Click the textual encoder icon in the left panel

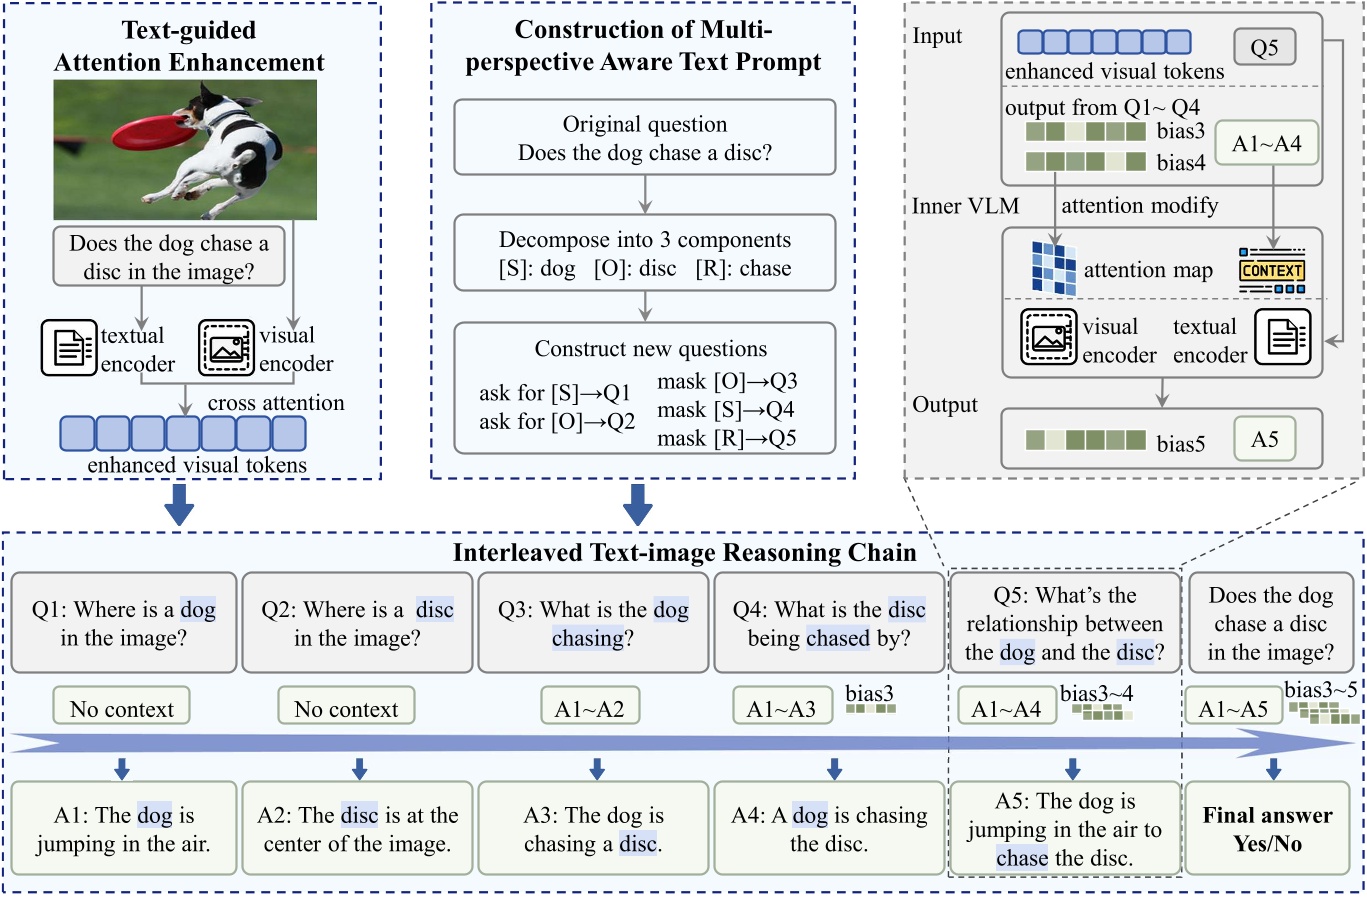click(70, 349)
